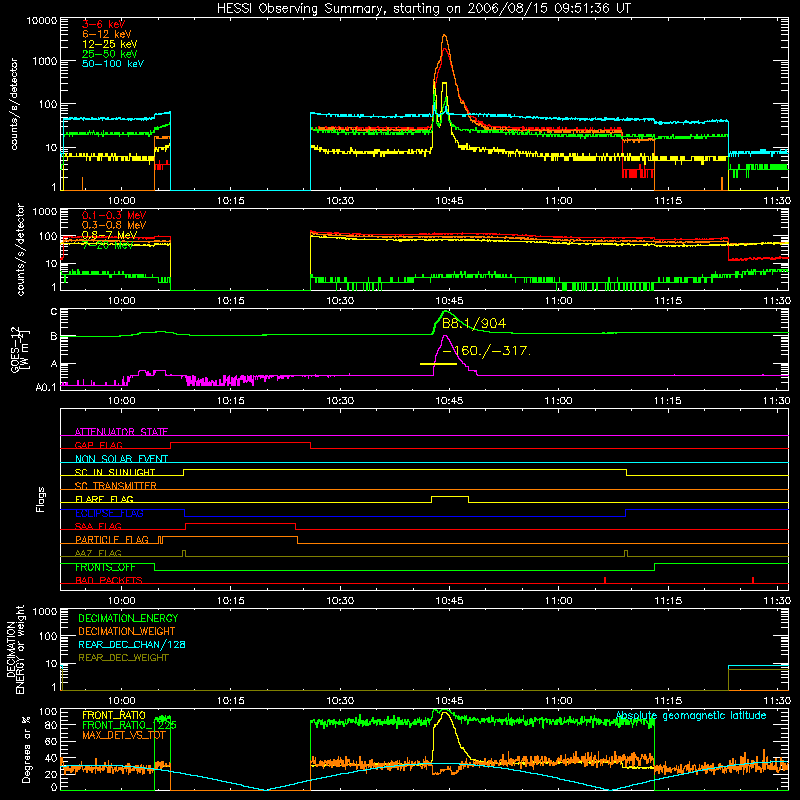Click the AAZ_FLAG pulse near 11:09

pyautogui.click(x=626, y=553)
